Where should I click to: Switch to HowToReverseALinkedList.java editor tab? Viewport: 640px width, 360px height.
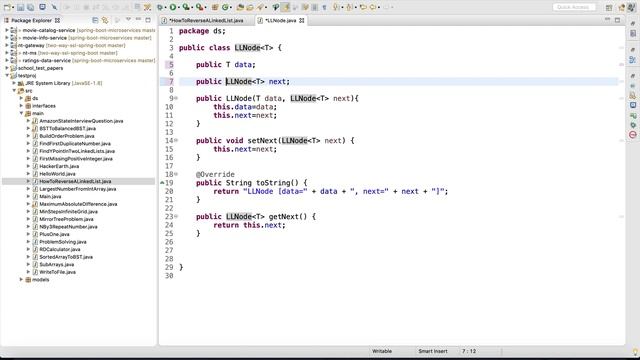click(x=206, y=20)
